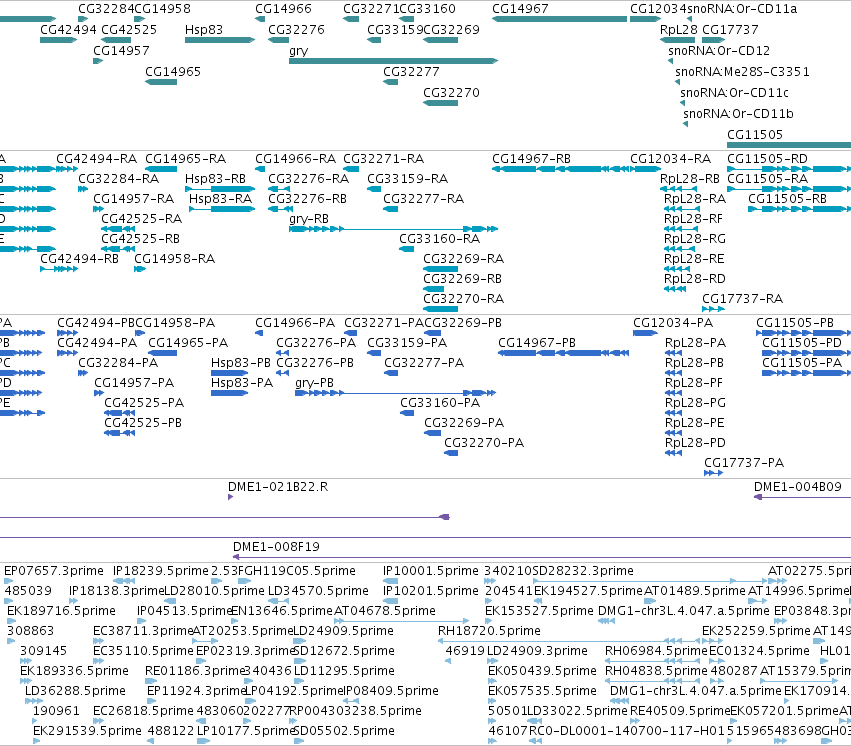The width and height of the screenshot is (851, 746).
Task: Select the EK057535.5prime EST label
Action: (x=542, y=691)
